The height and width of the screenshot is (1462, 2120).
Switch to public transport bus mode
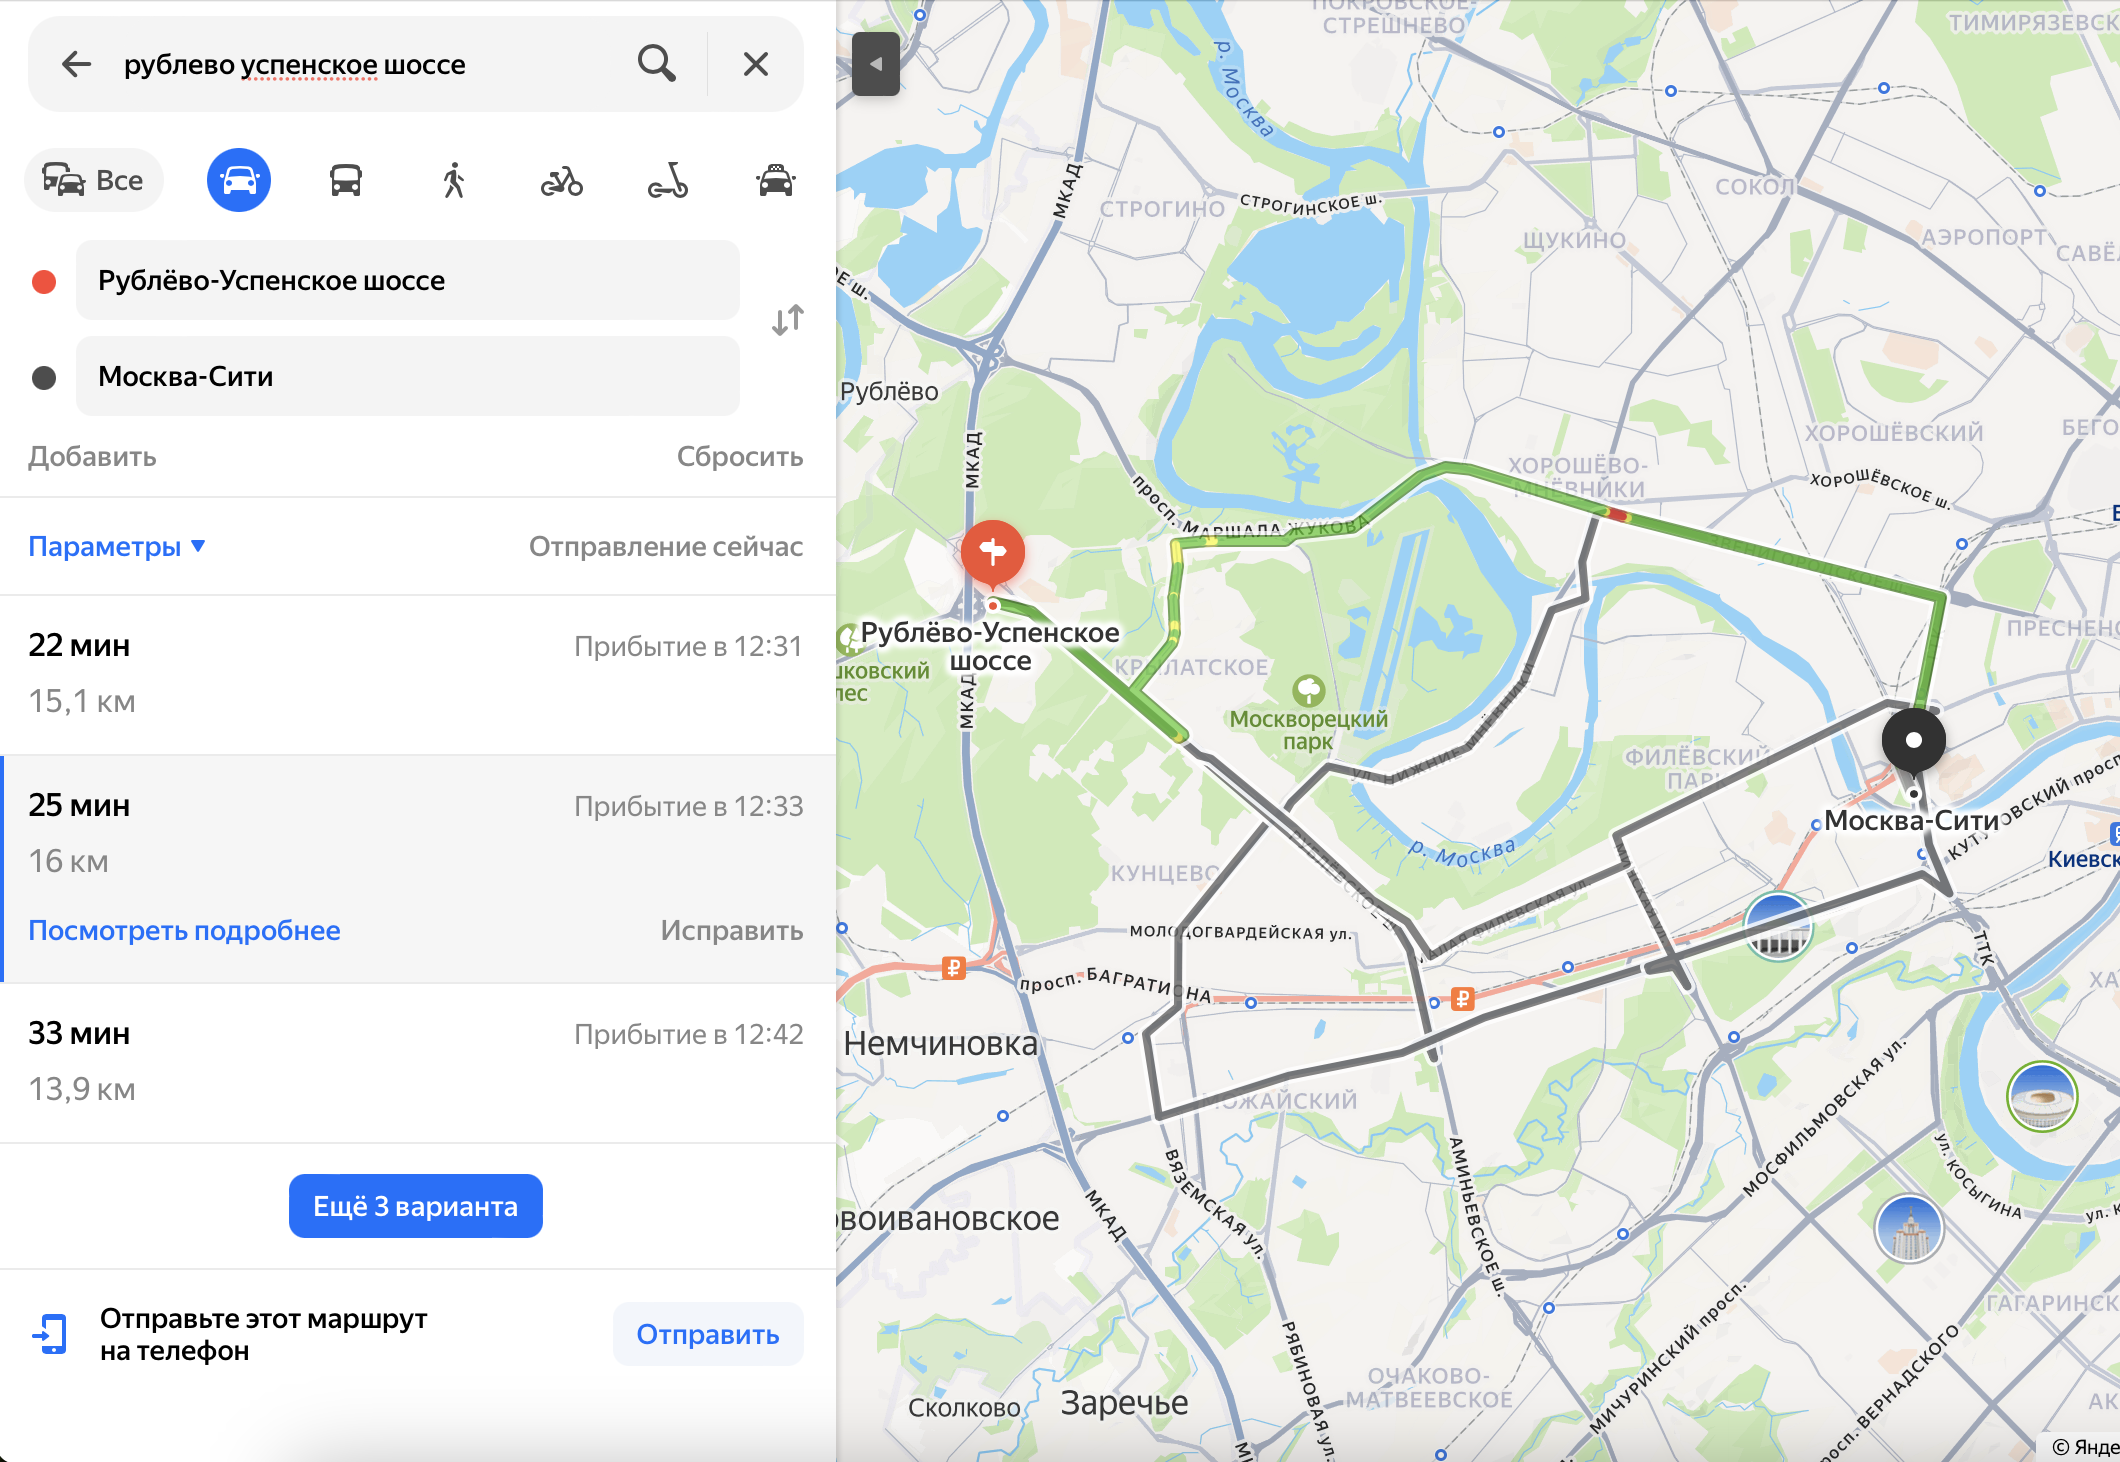[x=346, y=180]
